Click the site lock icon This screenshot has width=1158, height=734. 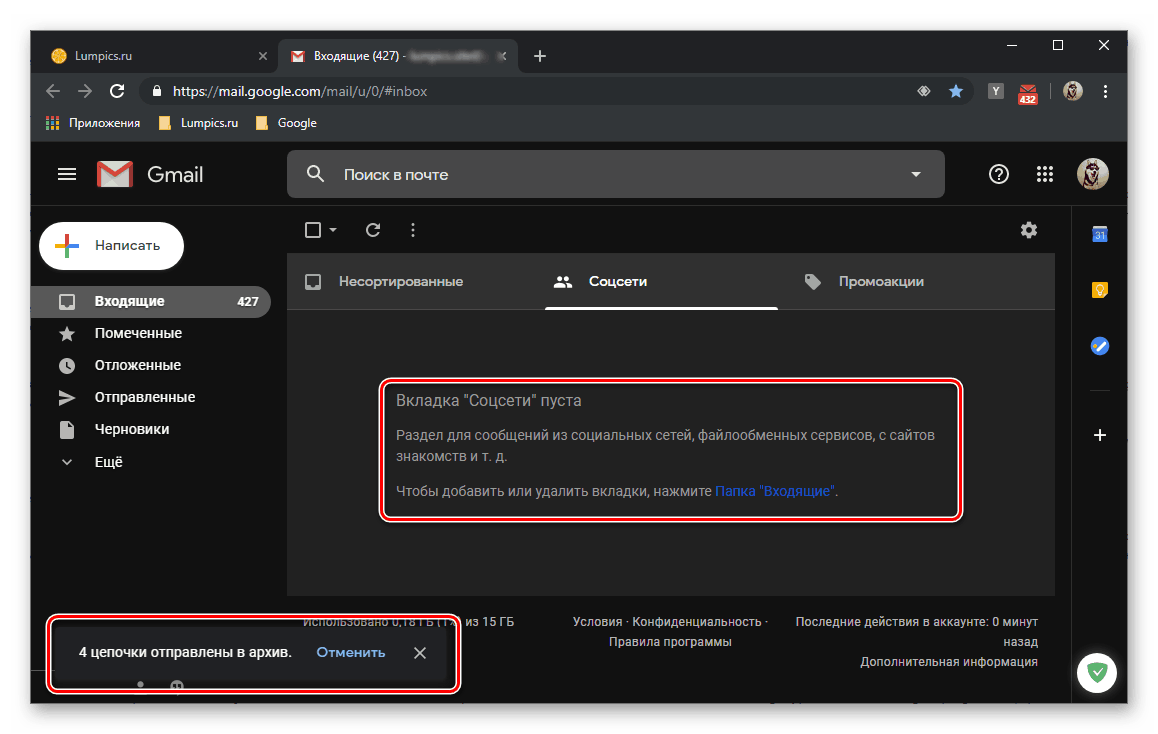[x=157, y=91]
